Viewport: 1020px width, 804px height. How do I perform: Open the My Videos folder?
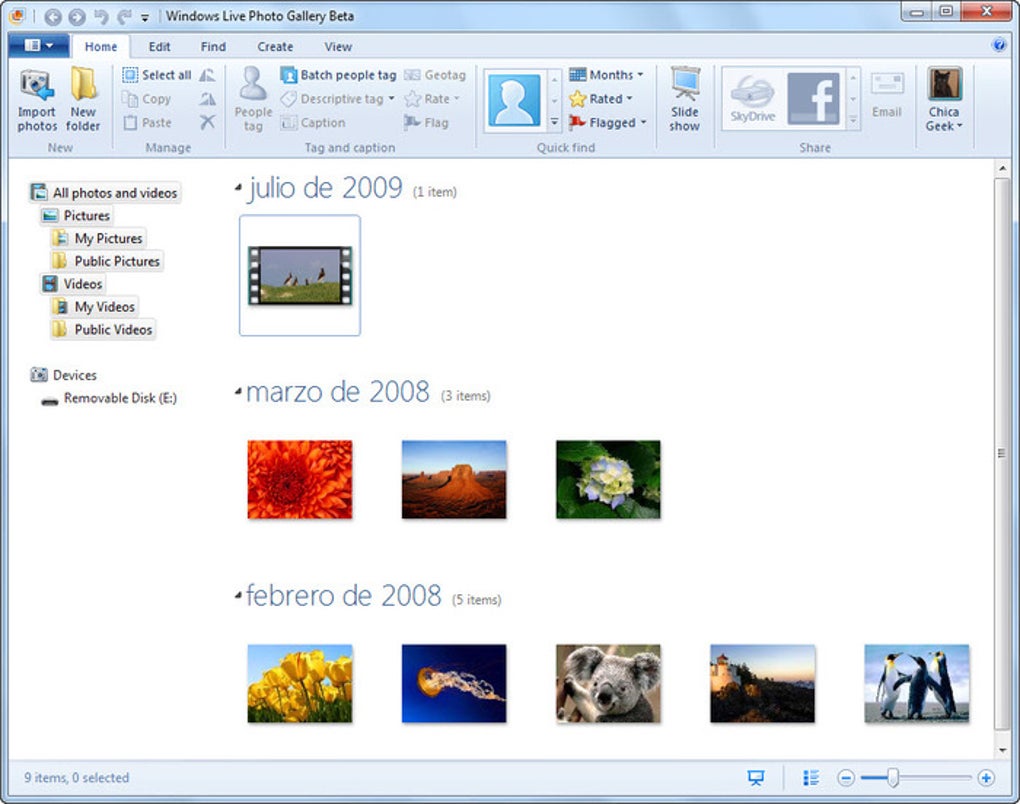click(x=94, y=306)
